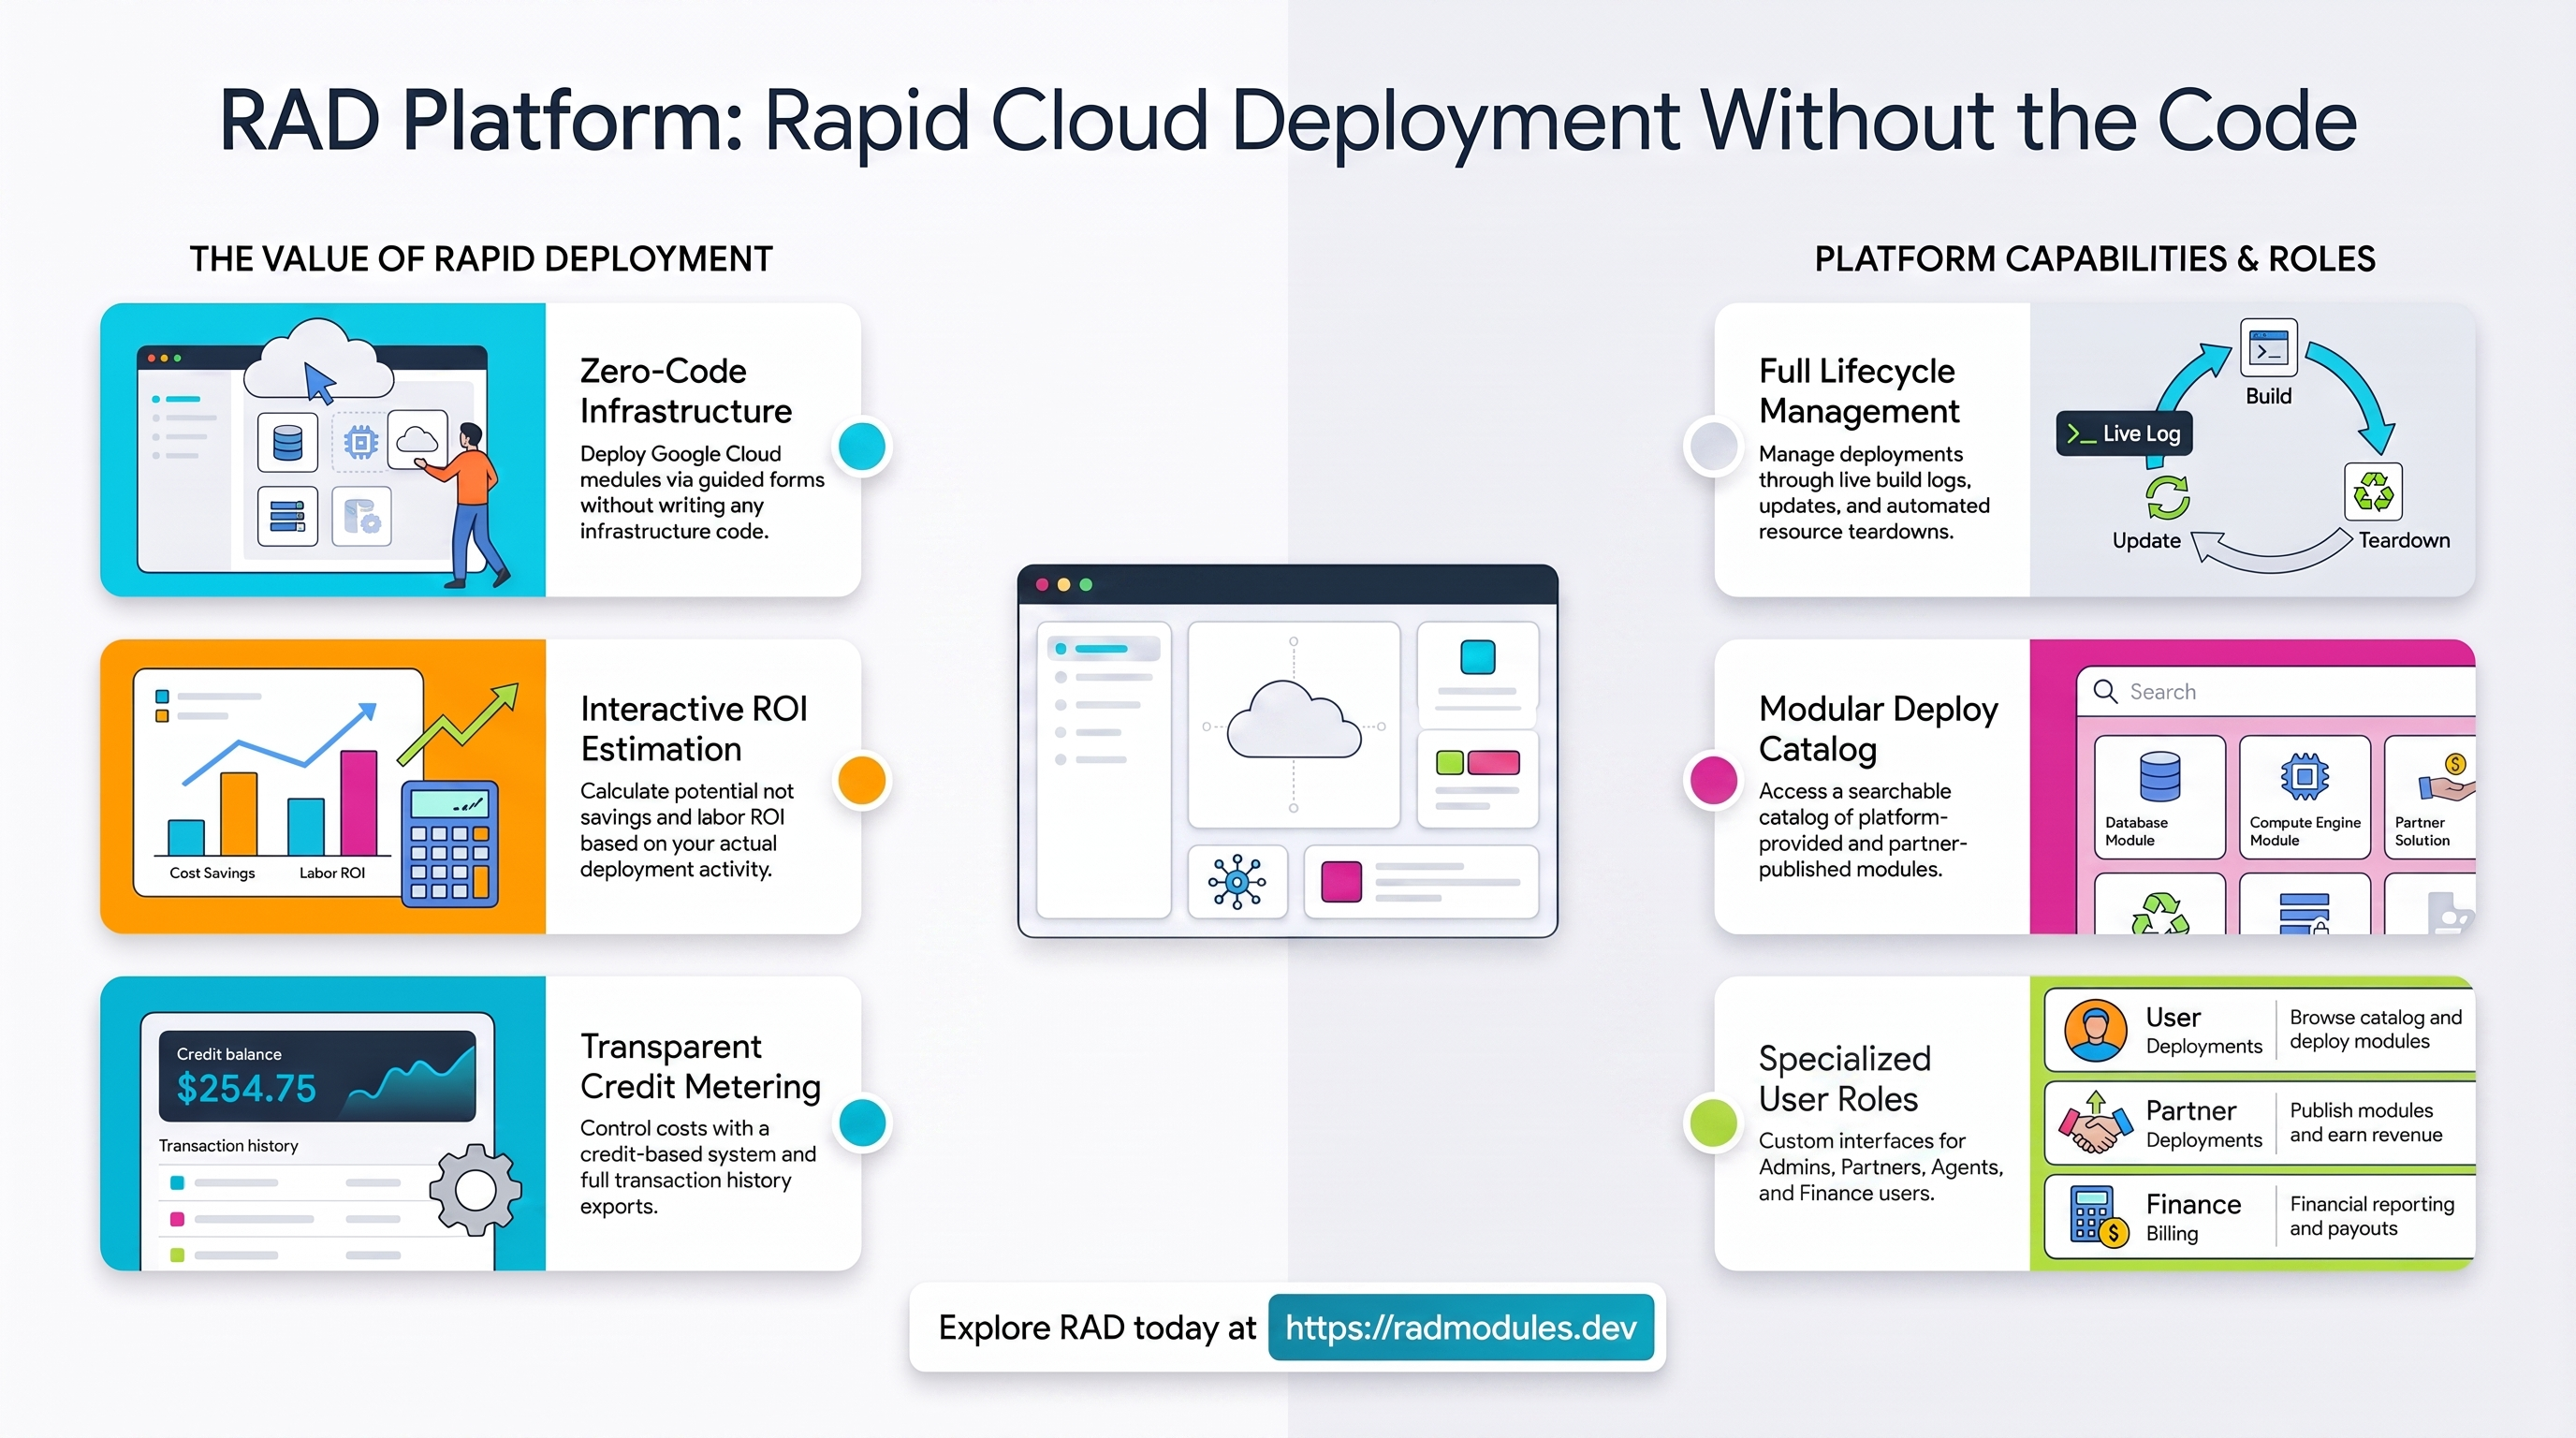The image size is (2576, 1438).
Task: Click "Browse catalog and deploy modules" text
Action: [x=2376, y=1029]
